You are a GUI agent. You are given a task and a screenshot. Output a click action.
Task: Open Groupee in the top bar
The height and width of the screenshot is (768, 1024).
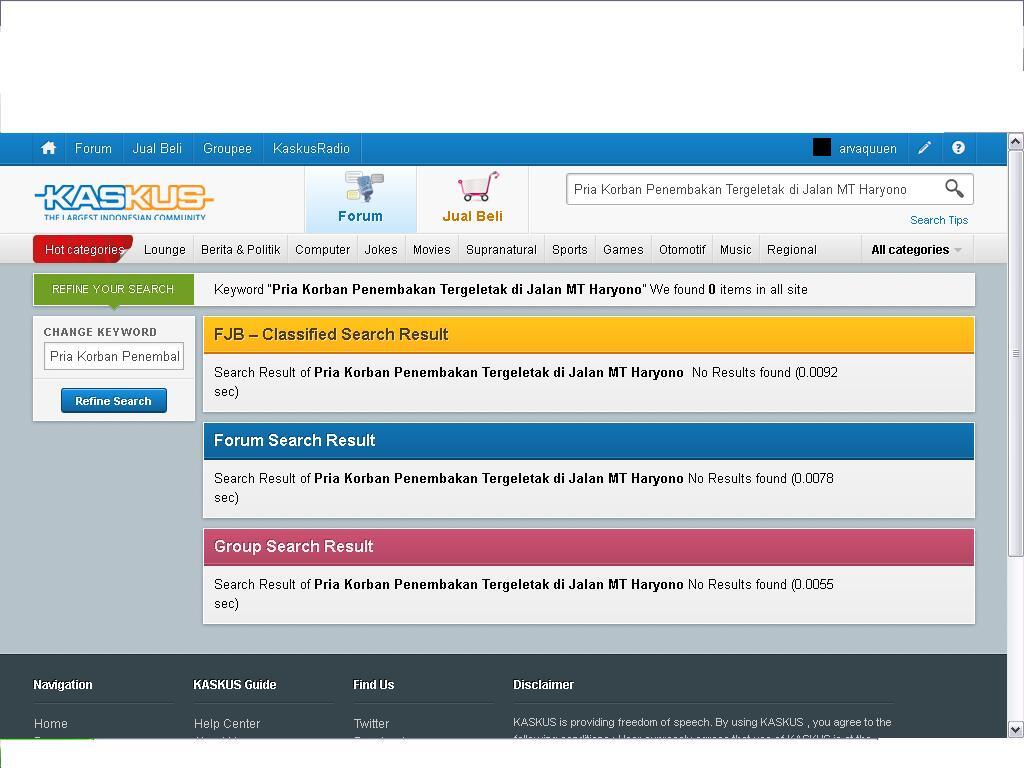[x=227, y=148]
